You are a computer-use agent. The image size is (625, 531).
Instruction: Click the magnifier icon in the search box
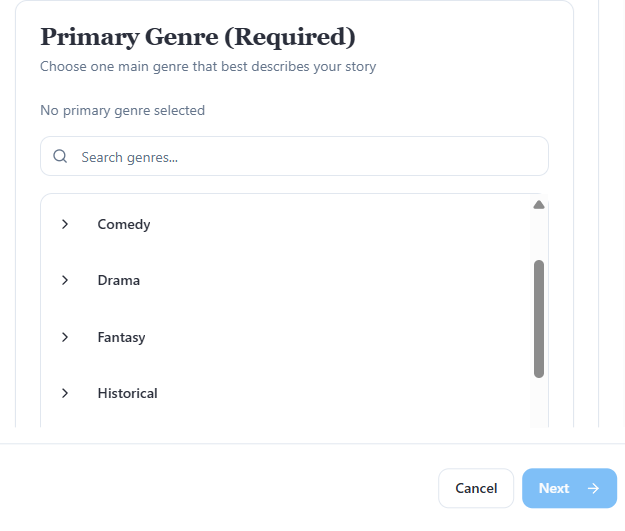pyautogui.click(x=60, y=156)
